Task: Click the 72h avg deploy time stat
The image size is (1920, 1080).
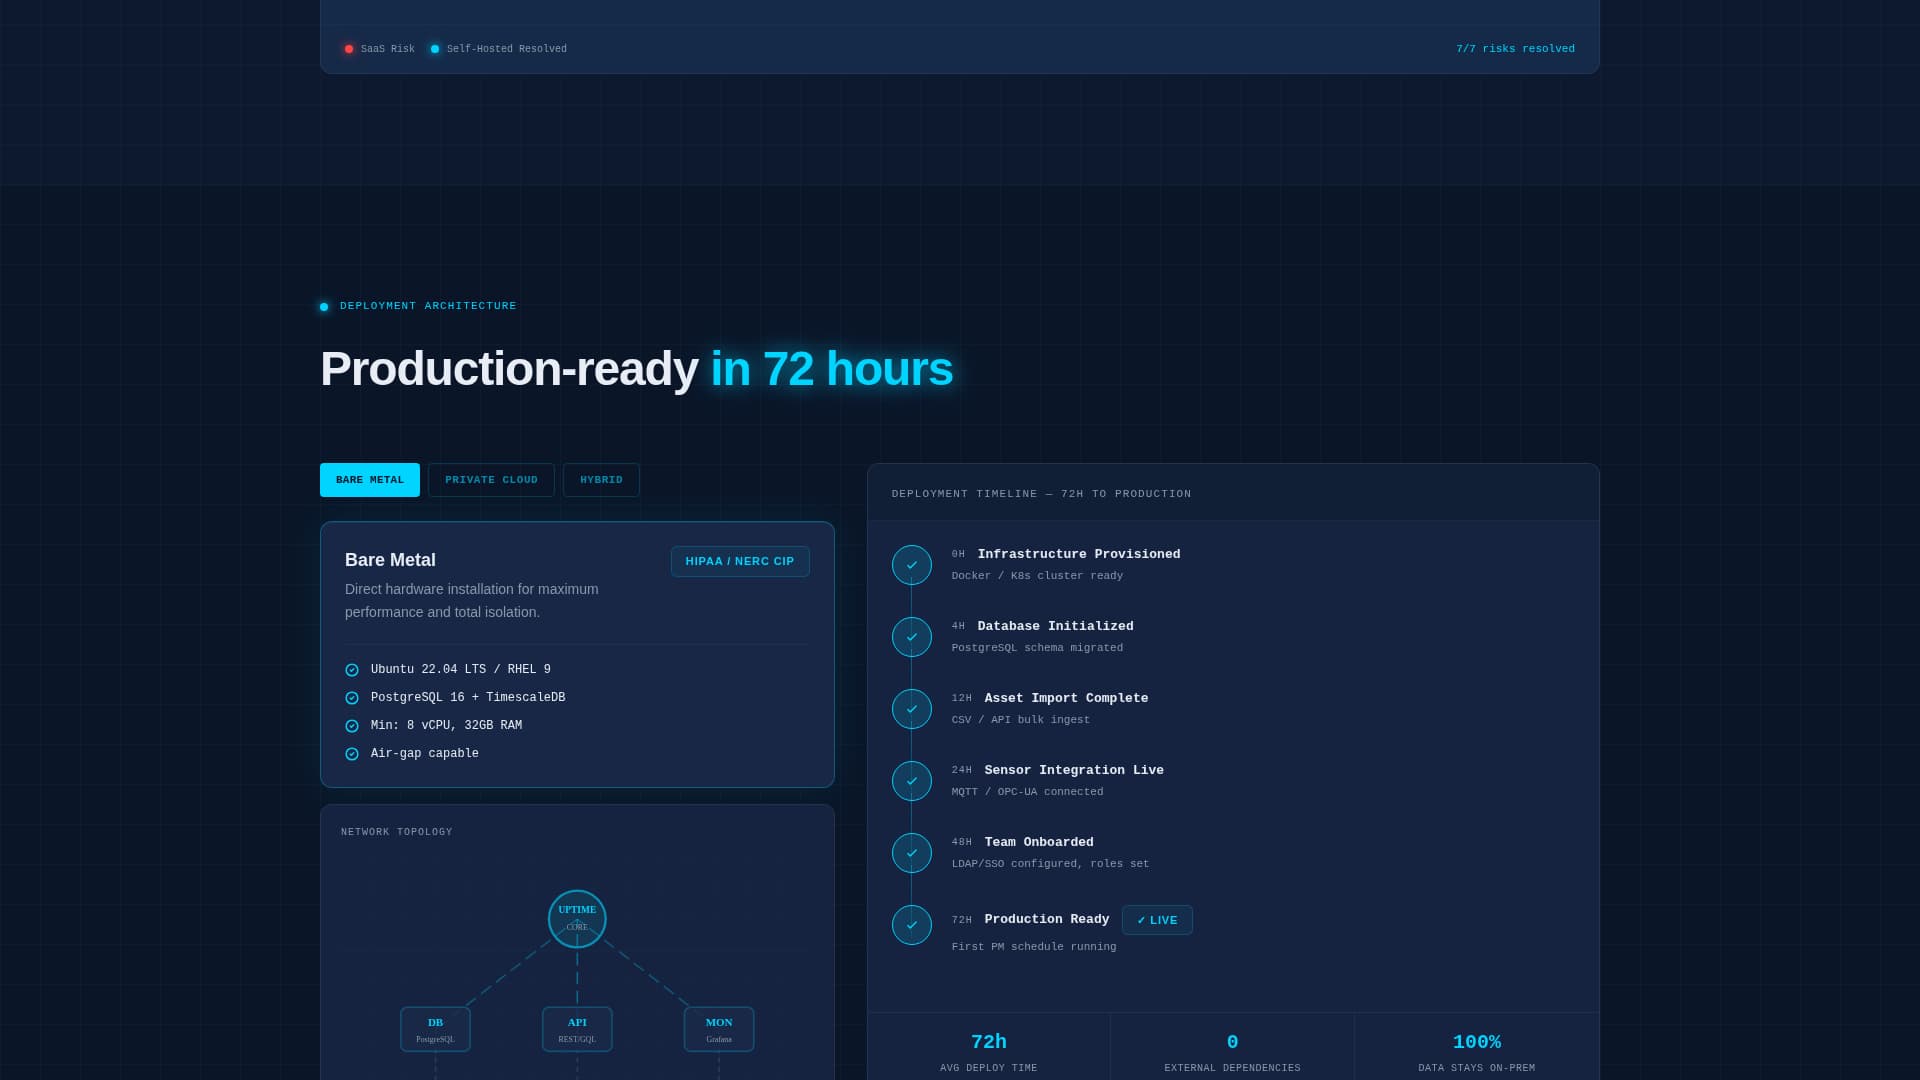Action: point(989,1047)
